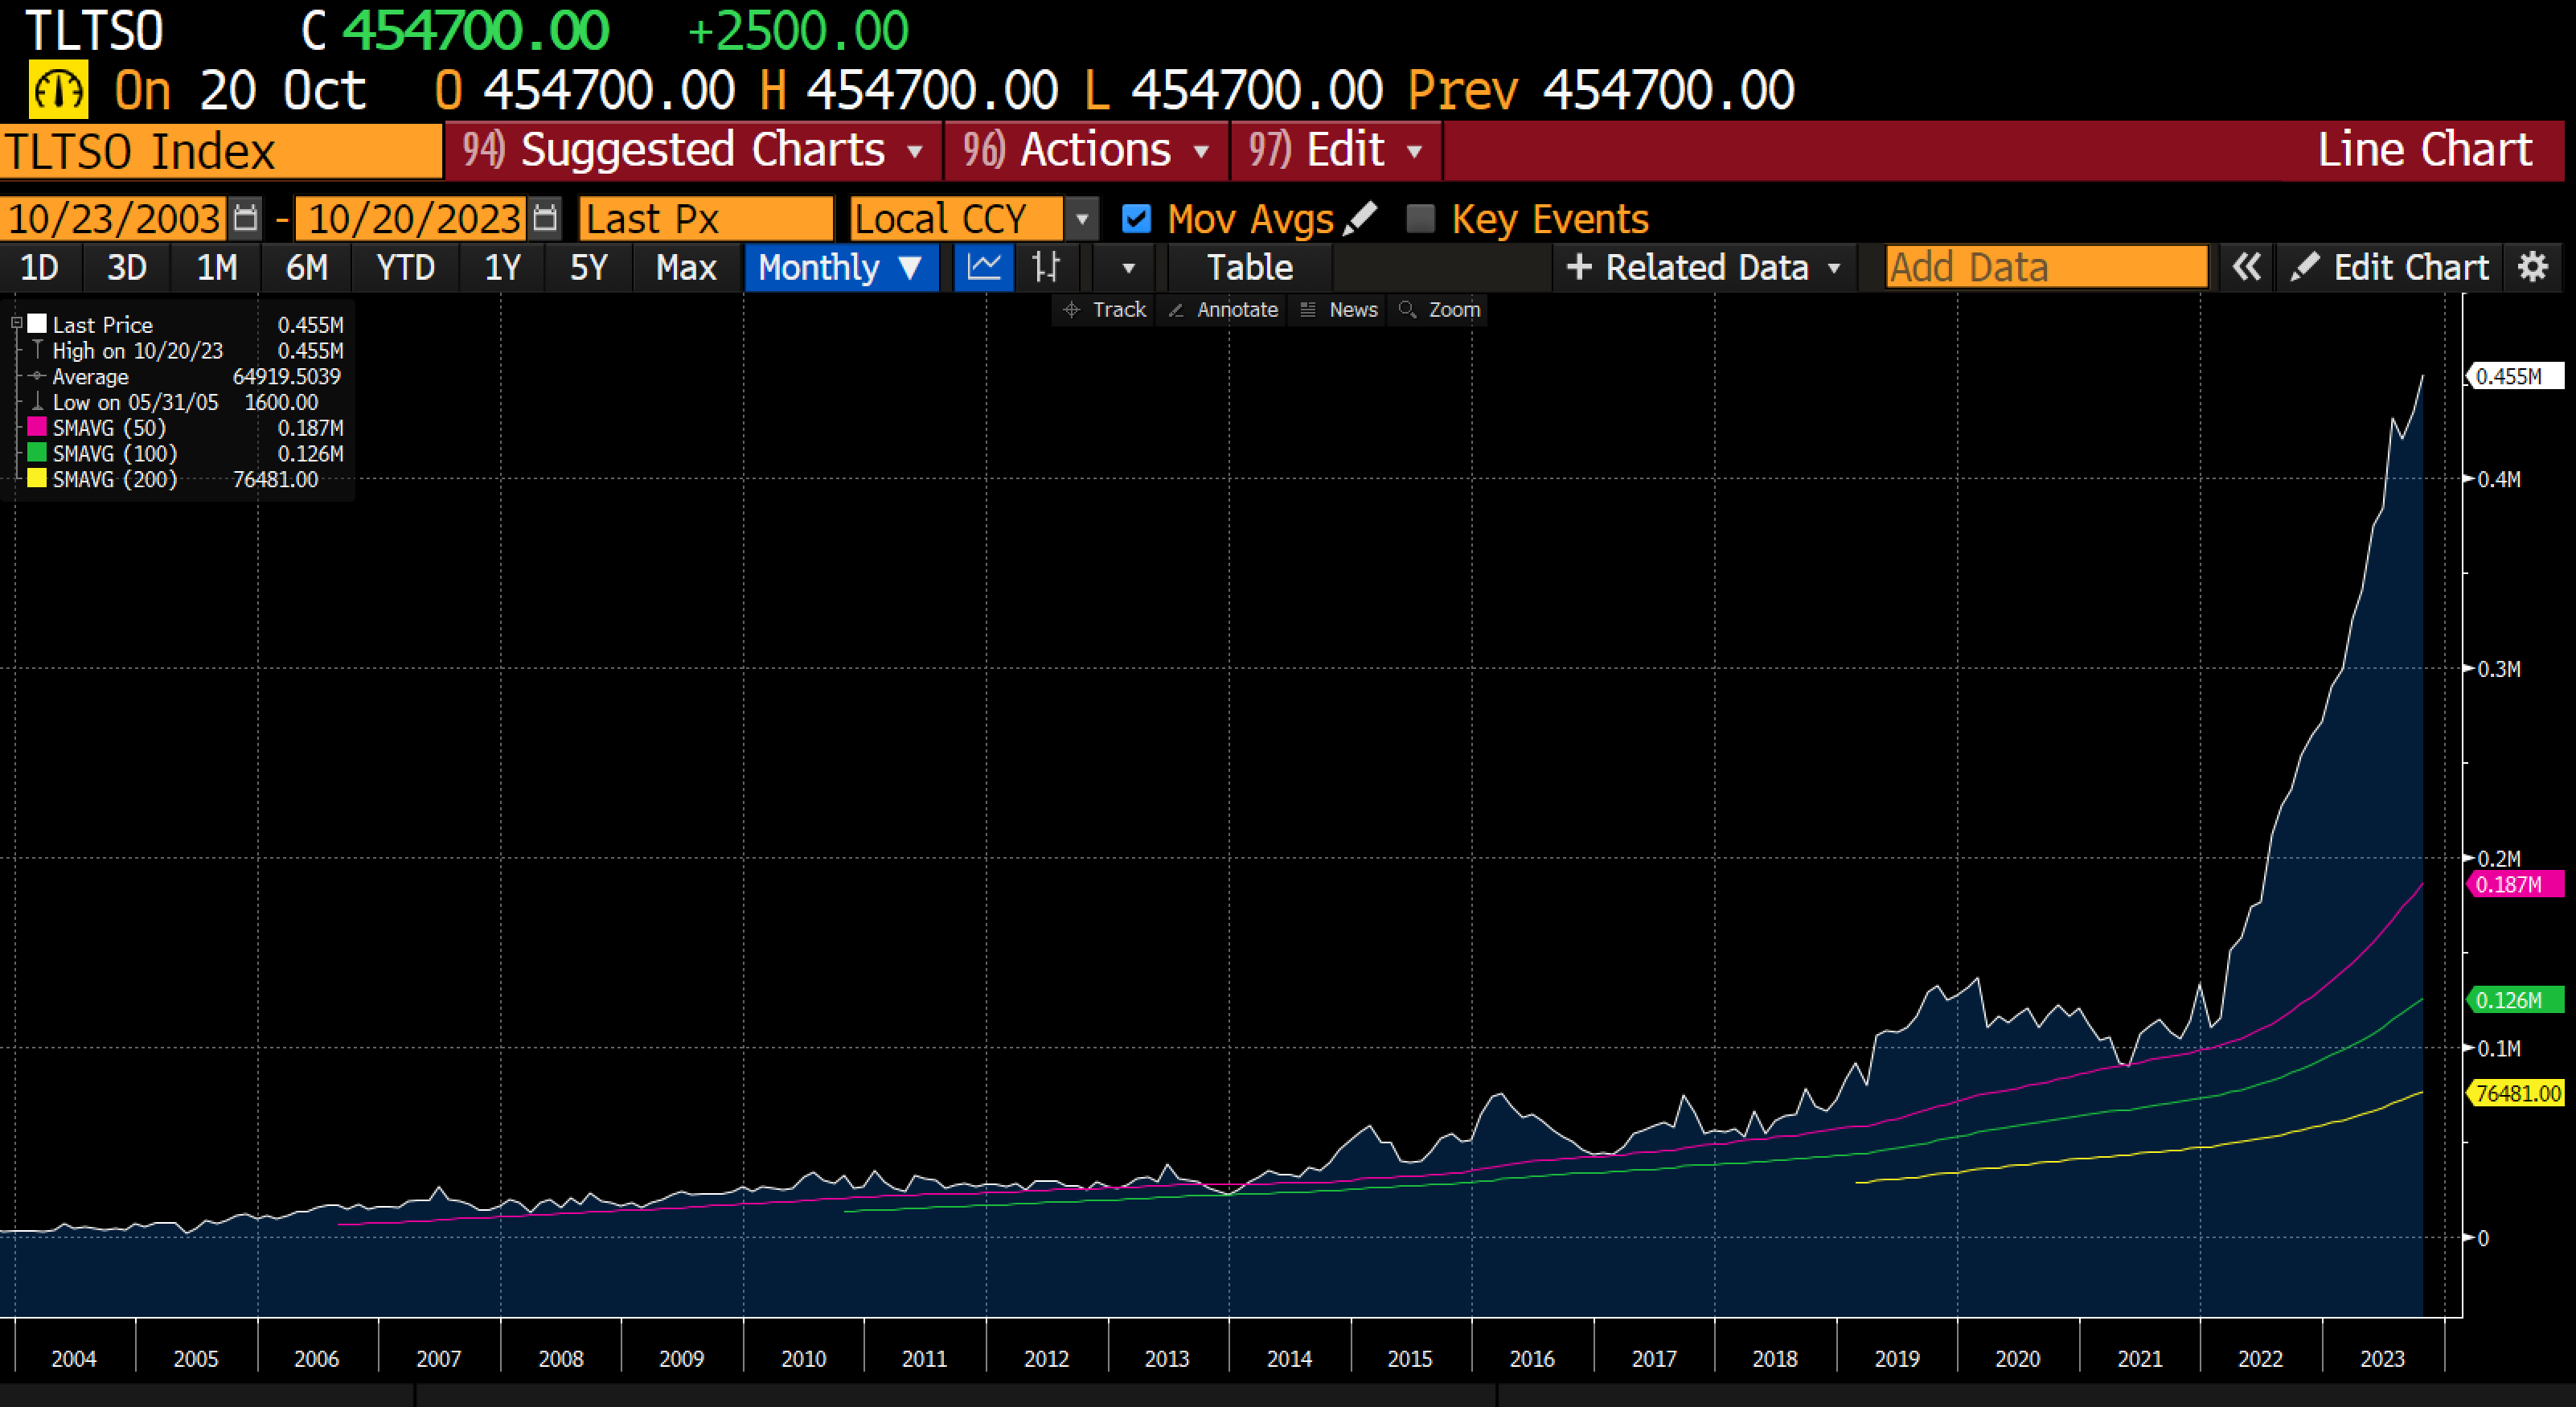Click the Track crosshair icon

click(x=1071, y=309)
